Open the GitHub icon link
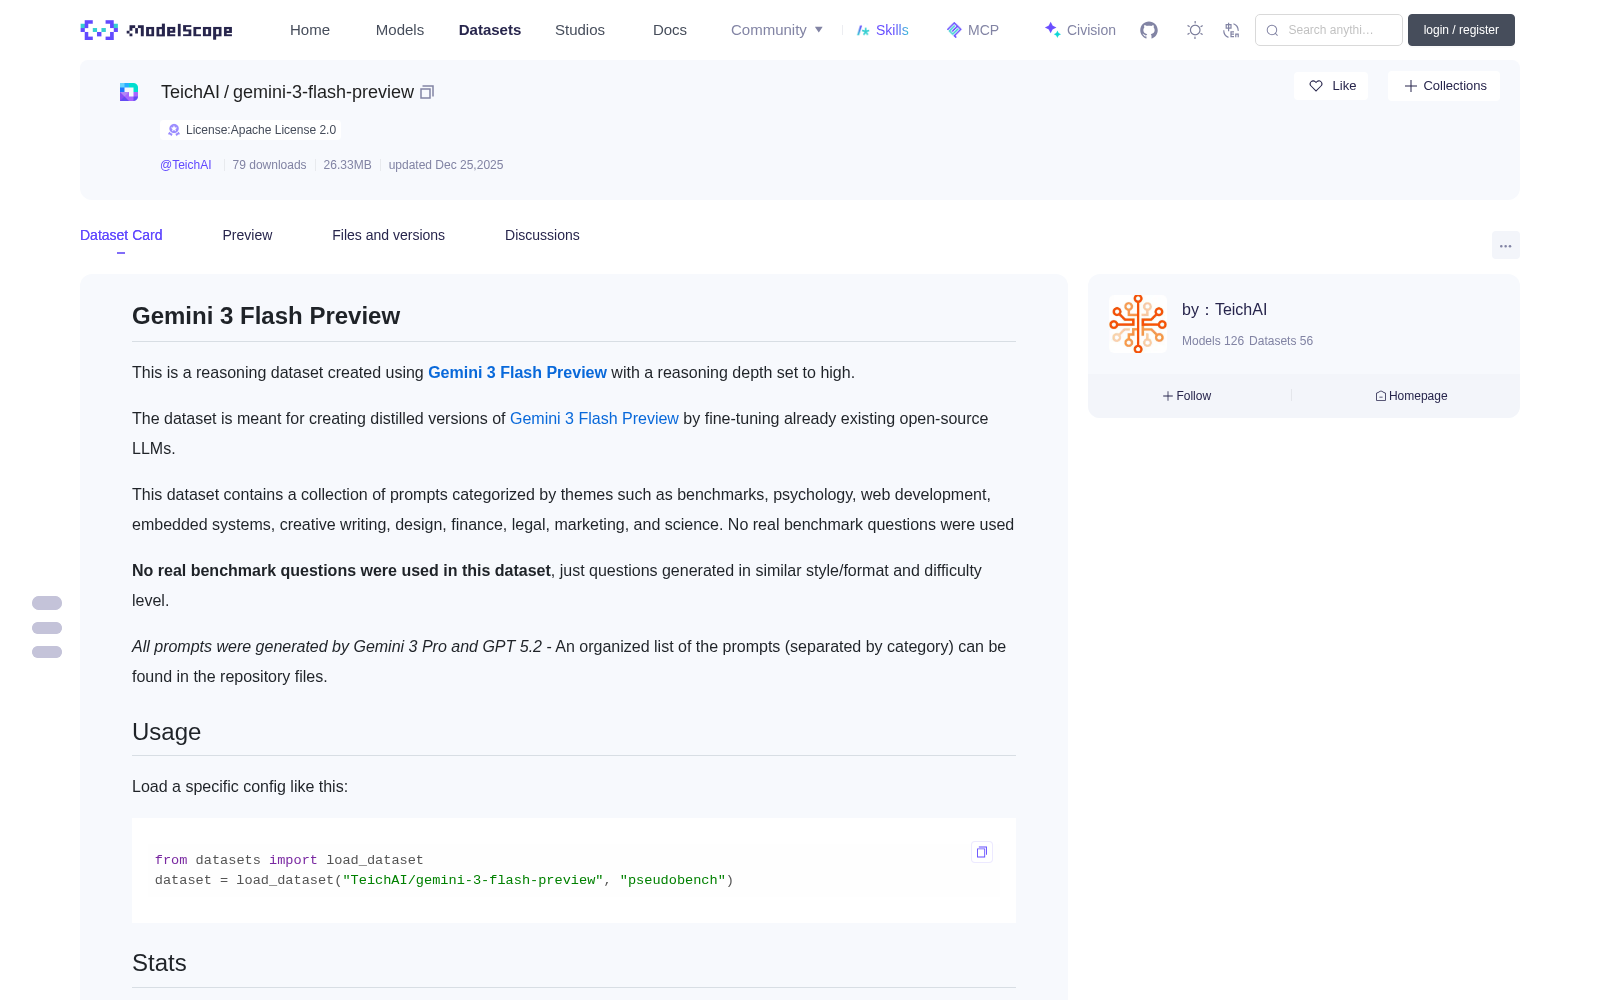 1149,30
